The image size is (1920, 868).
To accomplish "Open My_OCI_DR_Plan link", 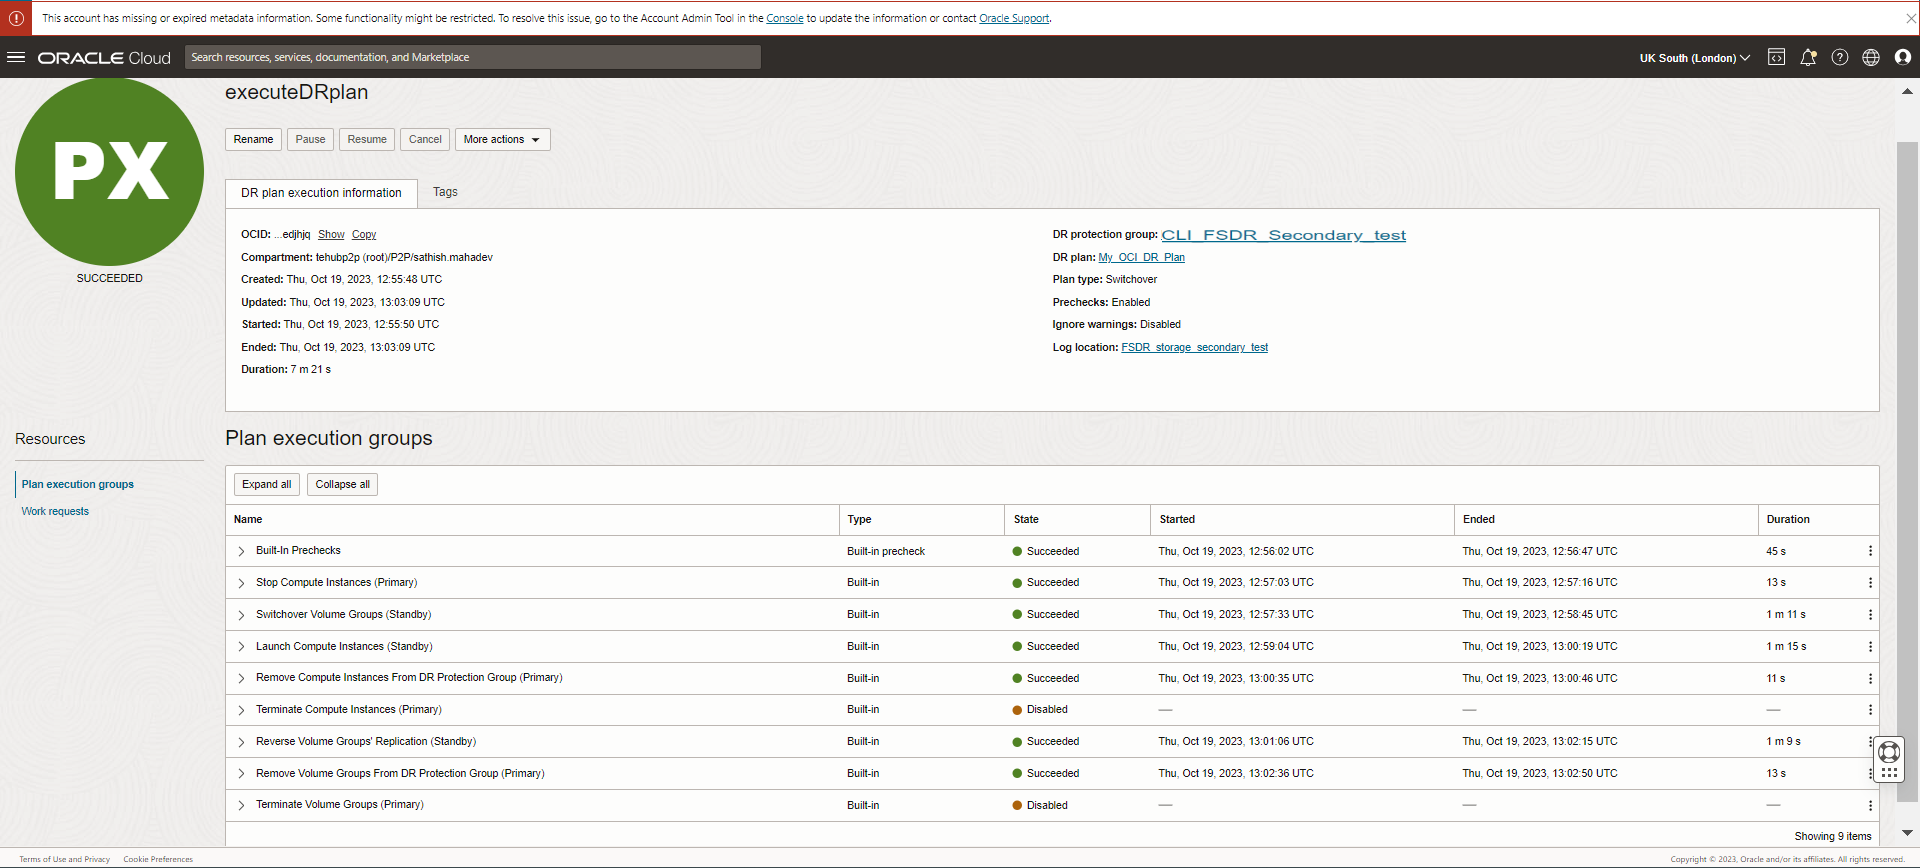I will click(1141, 258).
